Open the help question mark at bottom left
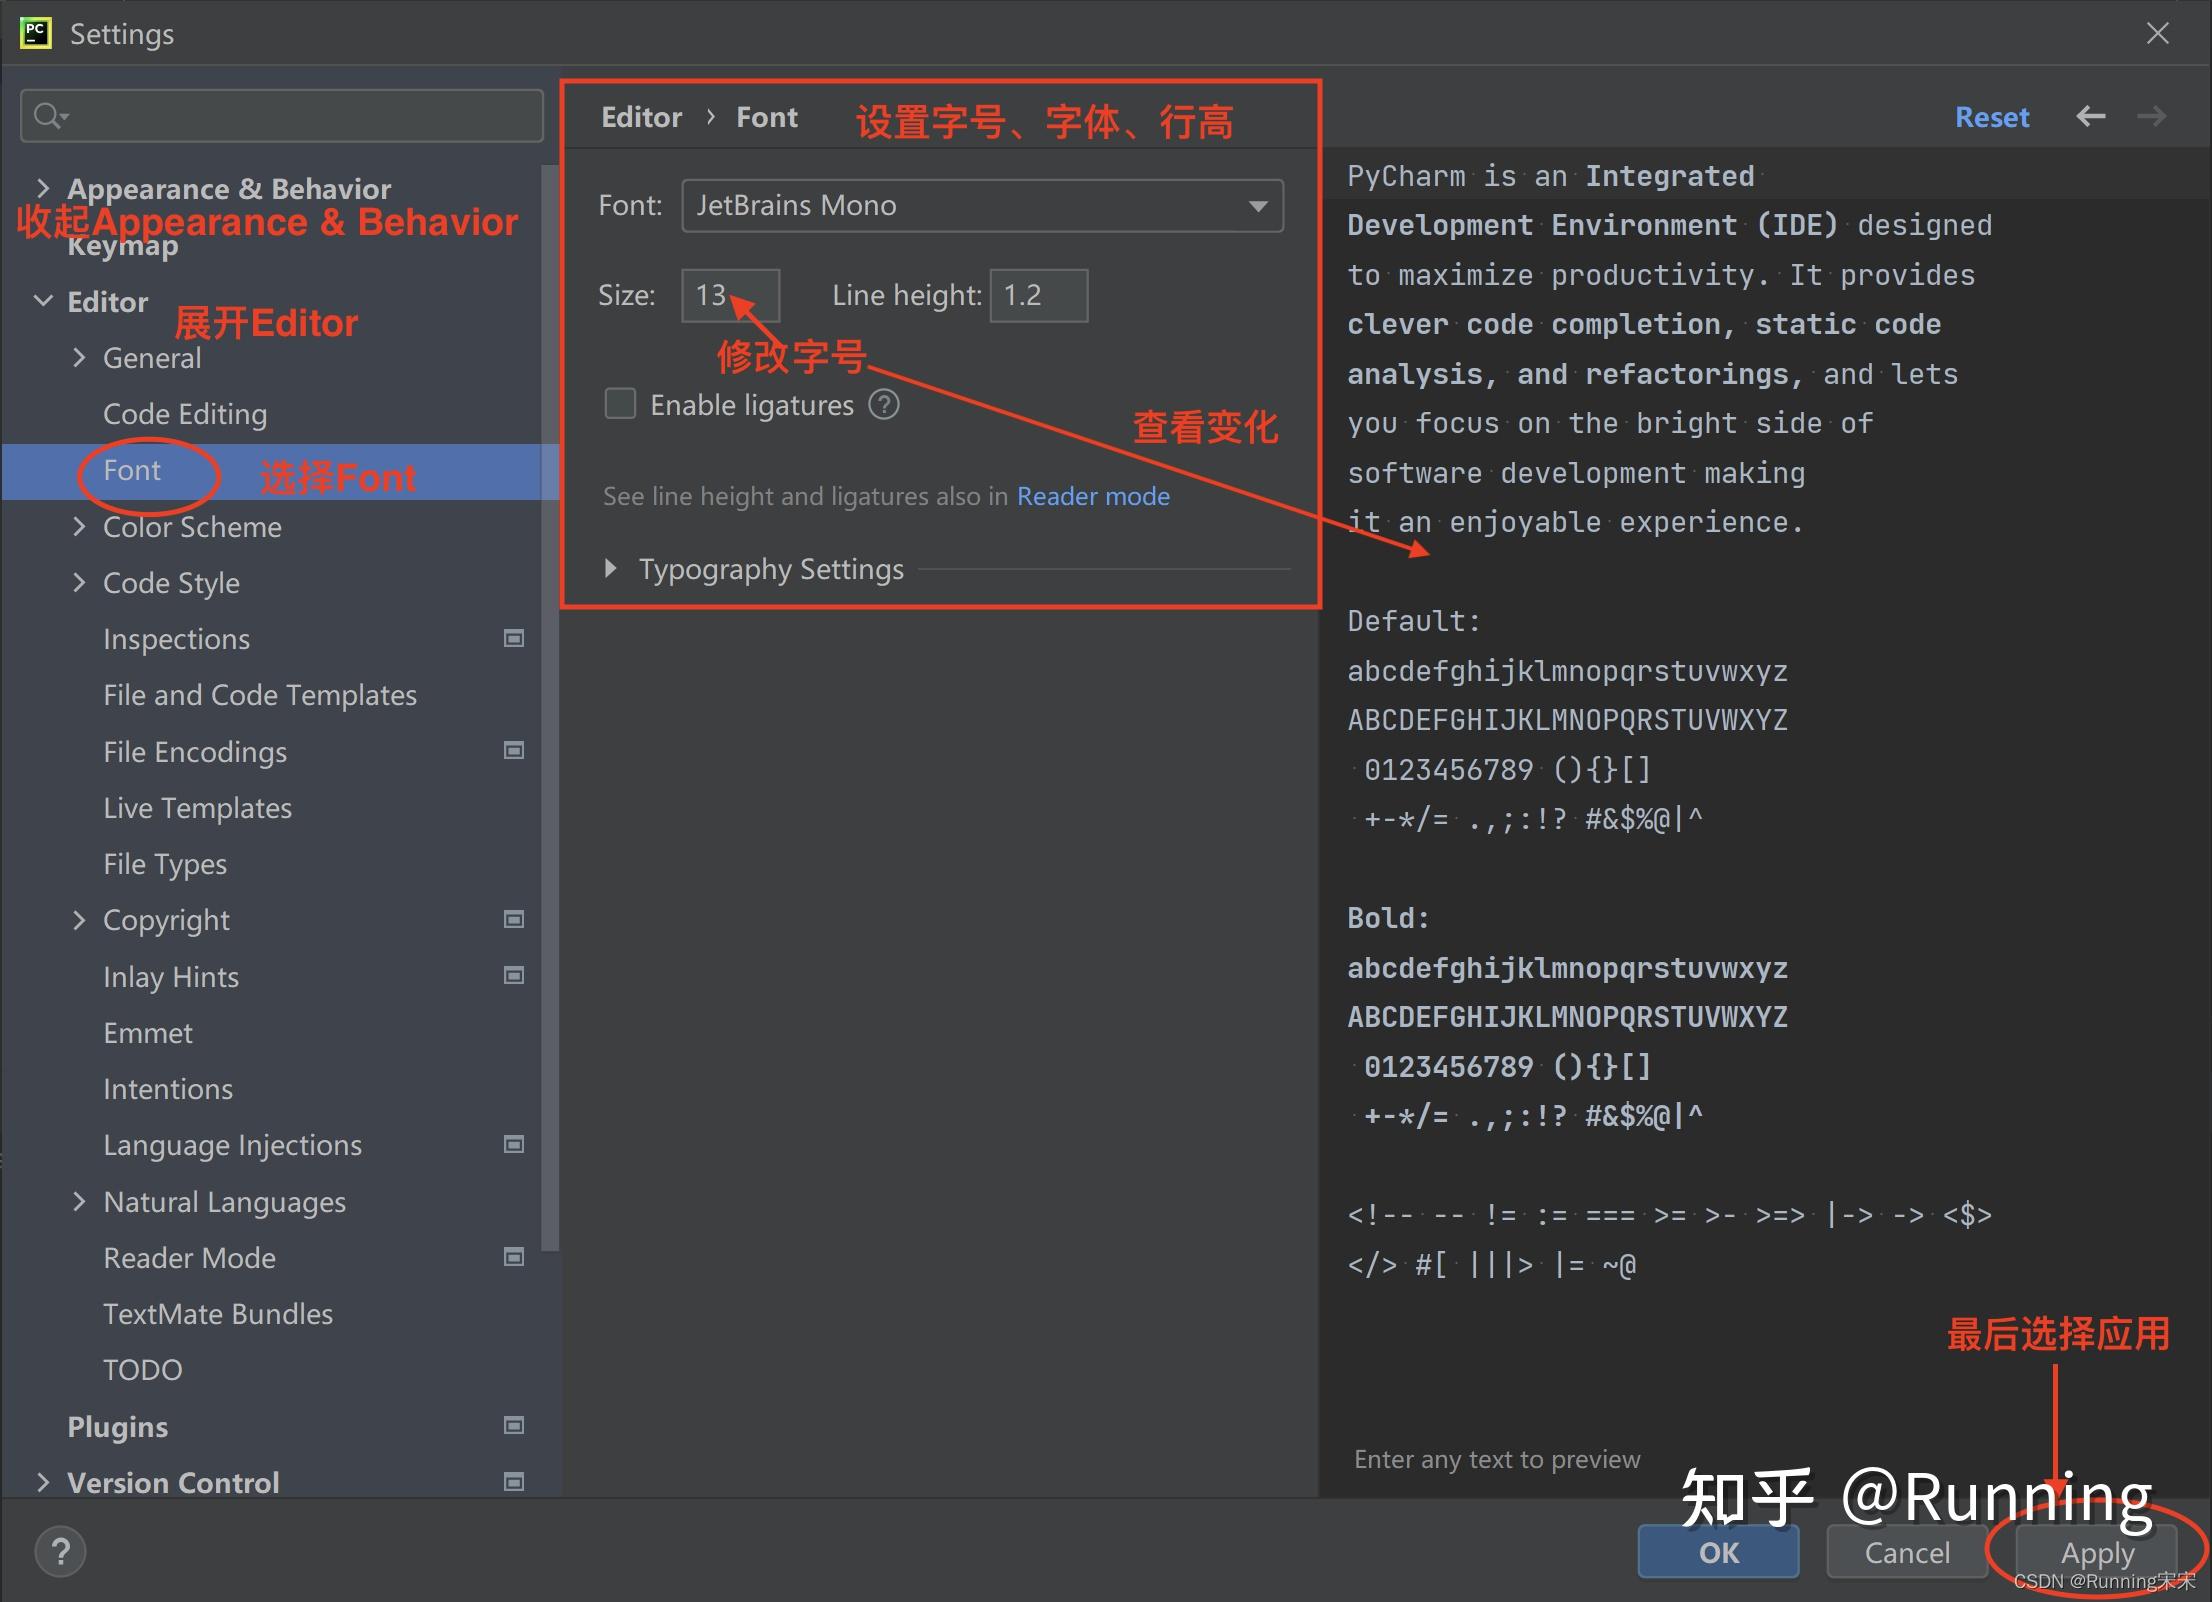Screen dimensions: 2212x1602 pos(60,1551)
